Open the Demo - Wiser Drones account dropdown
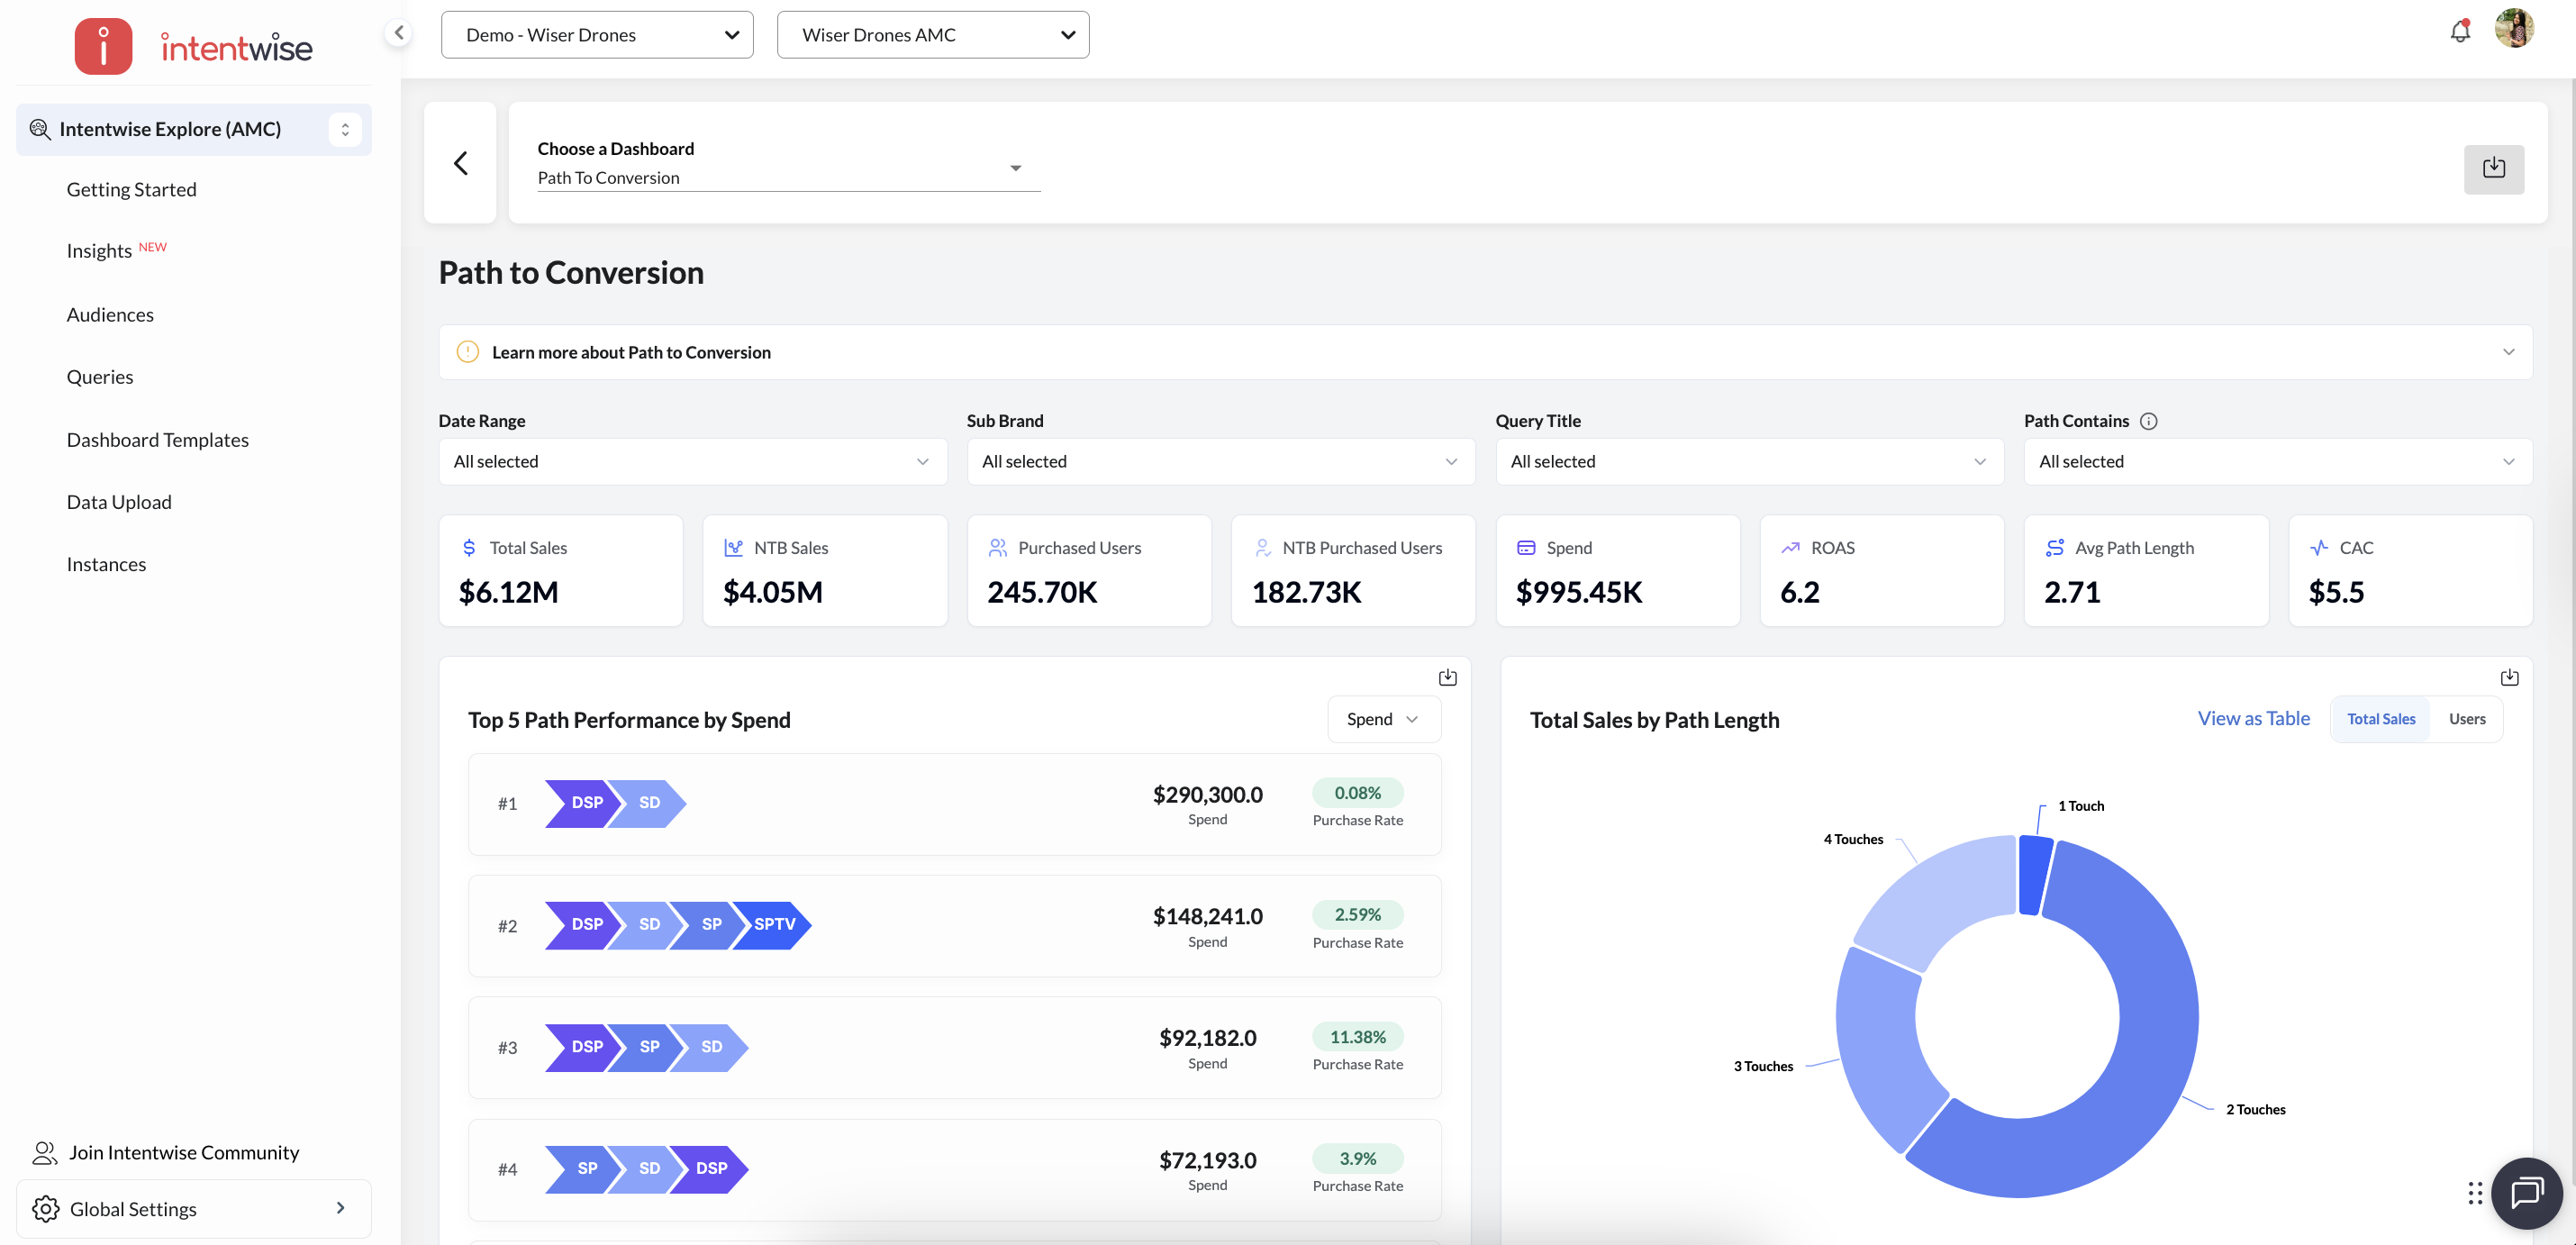 click(x=597, y=35)
